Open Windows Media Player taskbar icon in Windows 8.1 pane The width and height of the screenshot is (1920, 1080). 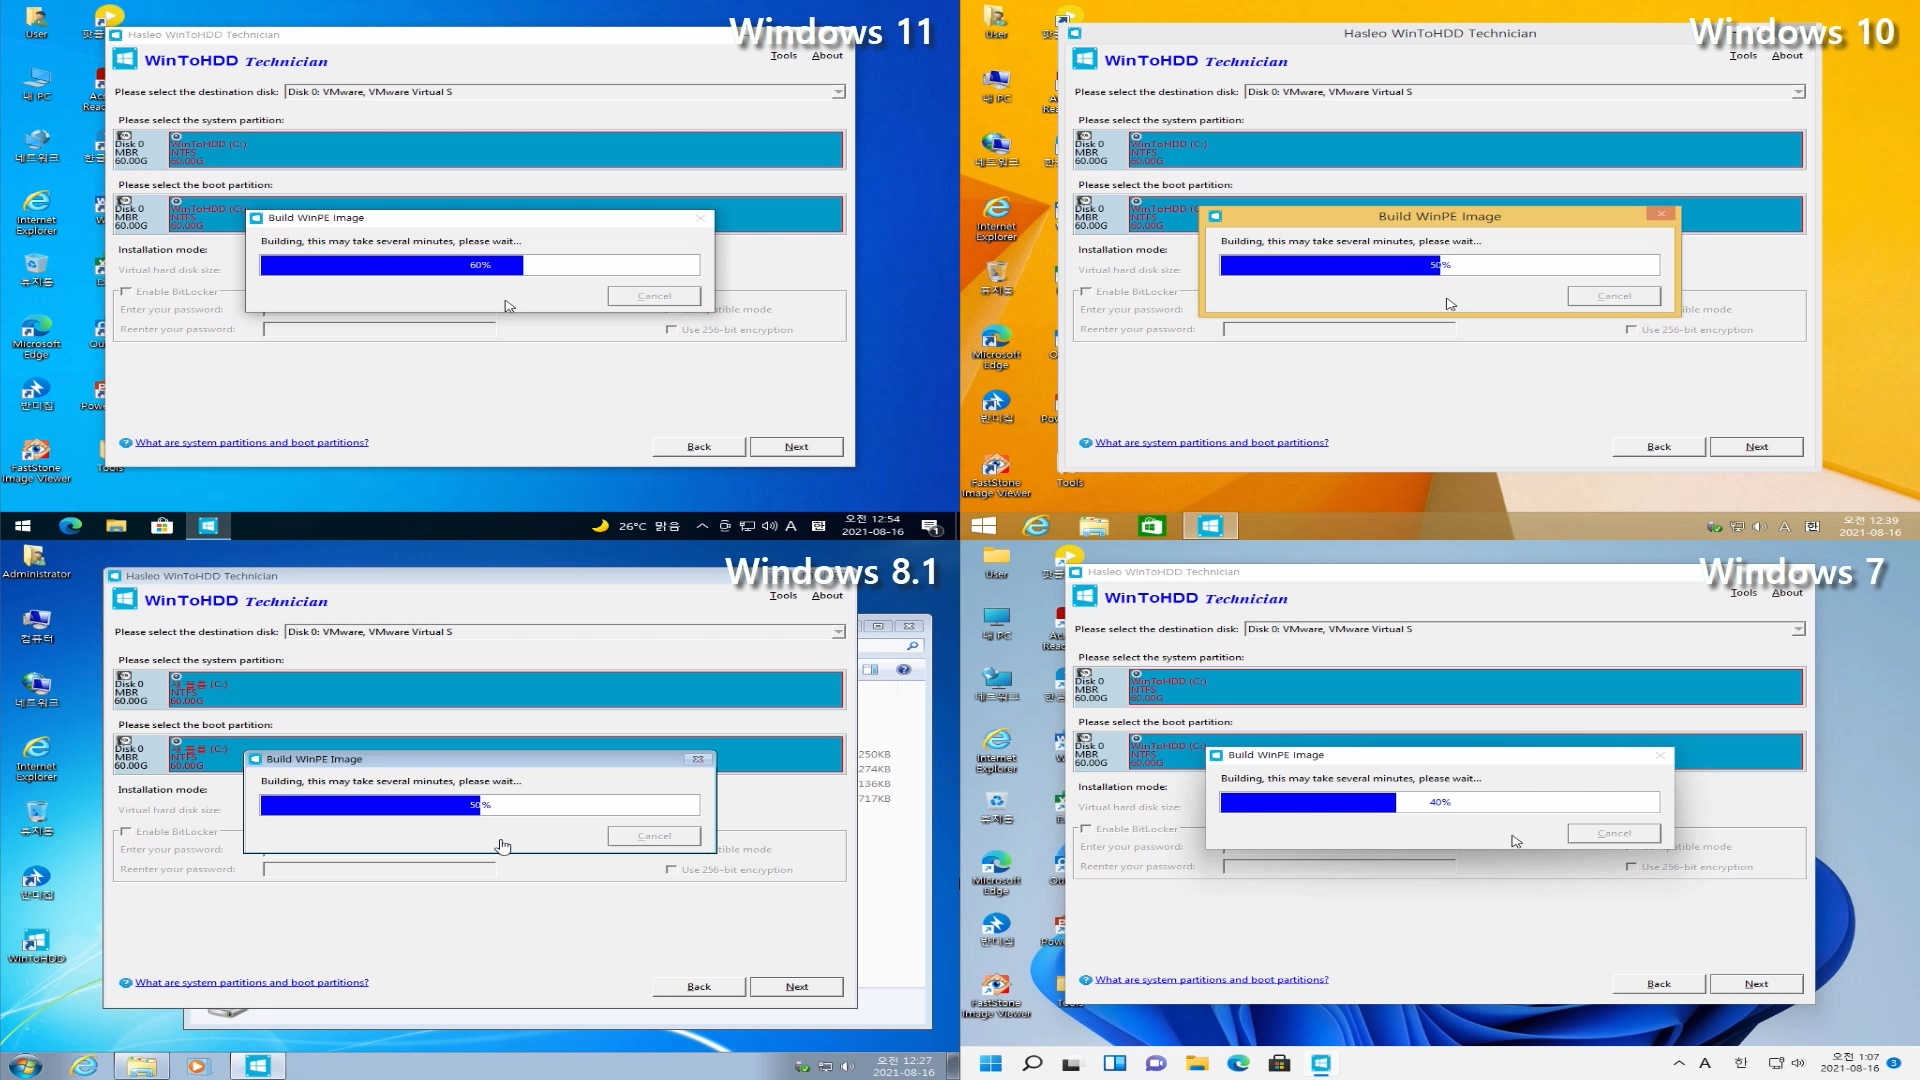[x=197, y=1066]
